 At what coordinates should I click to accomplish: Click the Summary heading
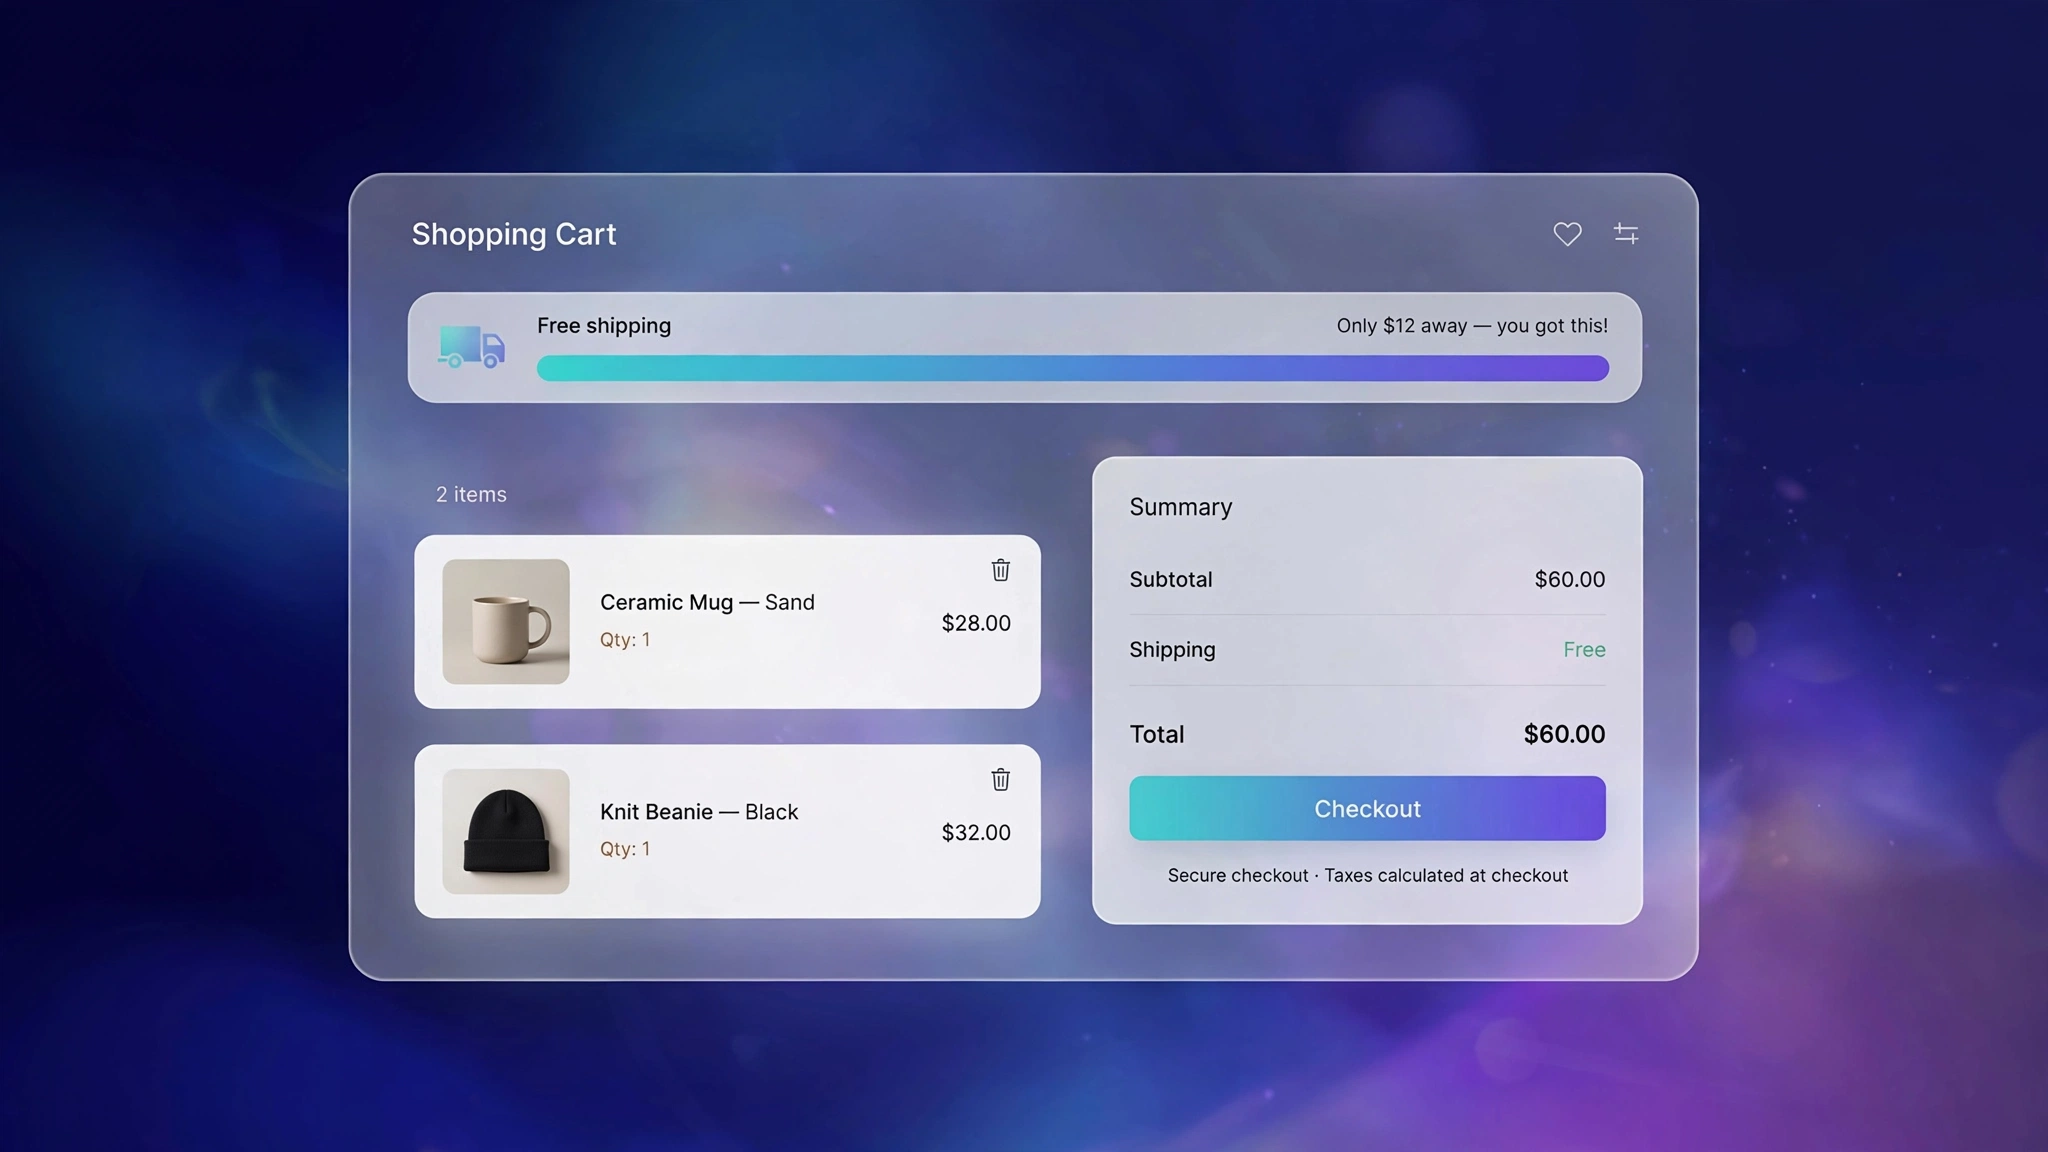point(1181,507)
